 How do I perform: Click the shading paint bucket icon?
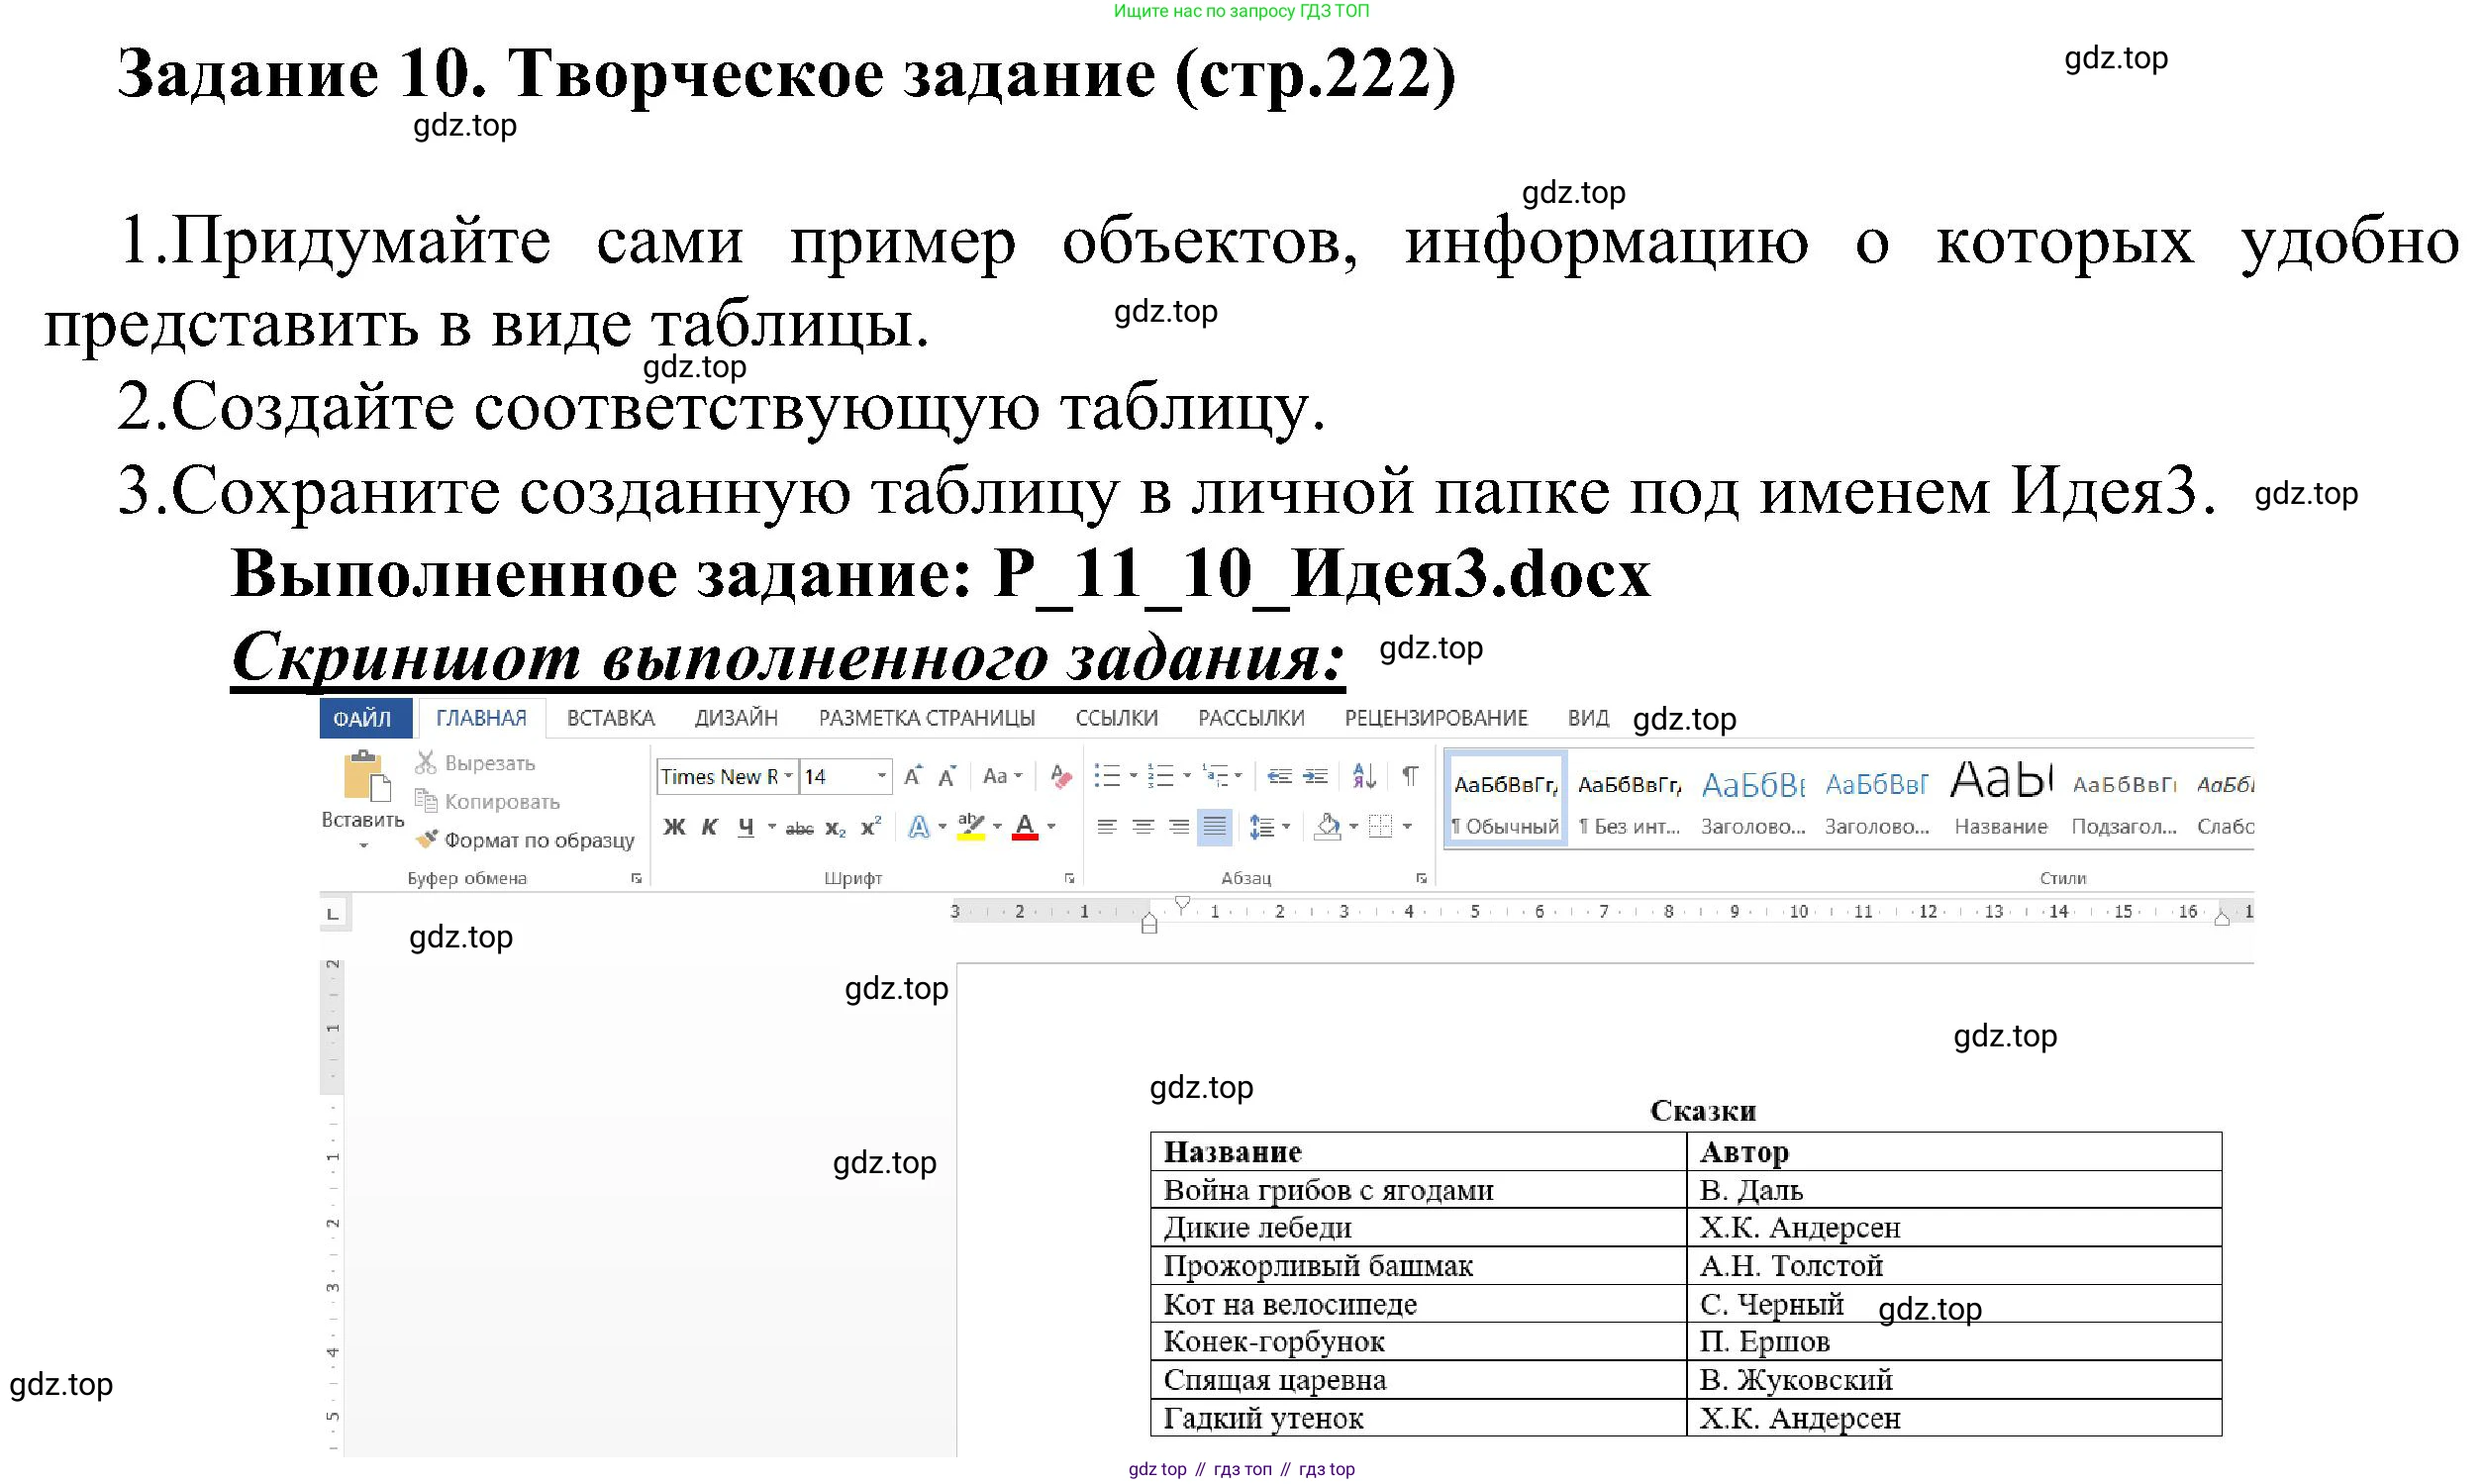tap(1328, 827)
